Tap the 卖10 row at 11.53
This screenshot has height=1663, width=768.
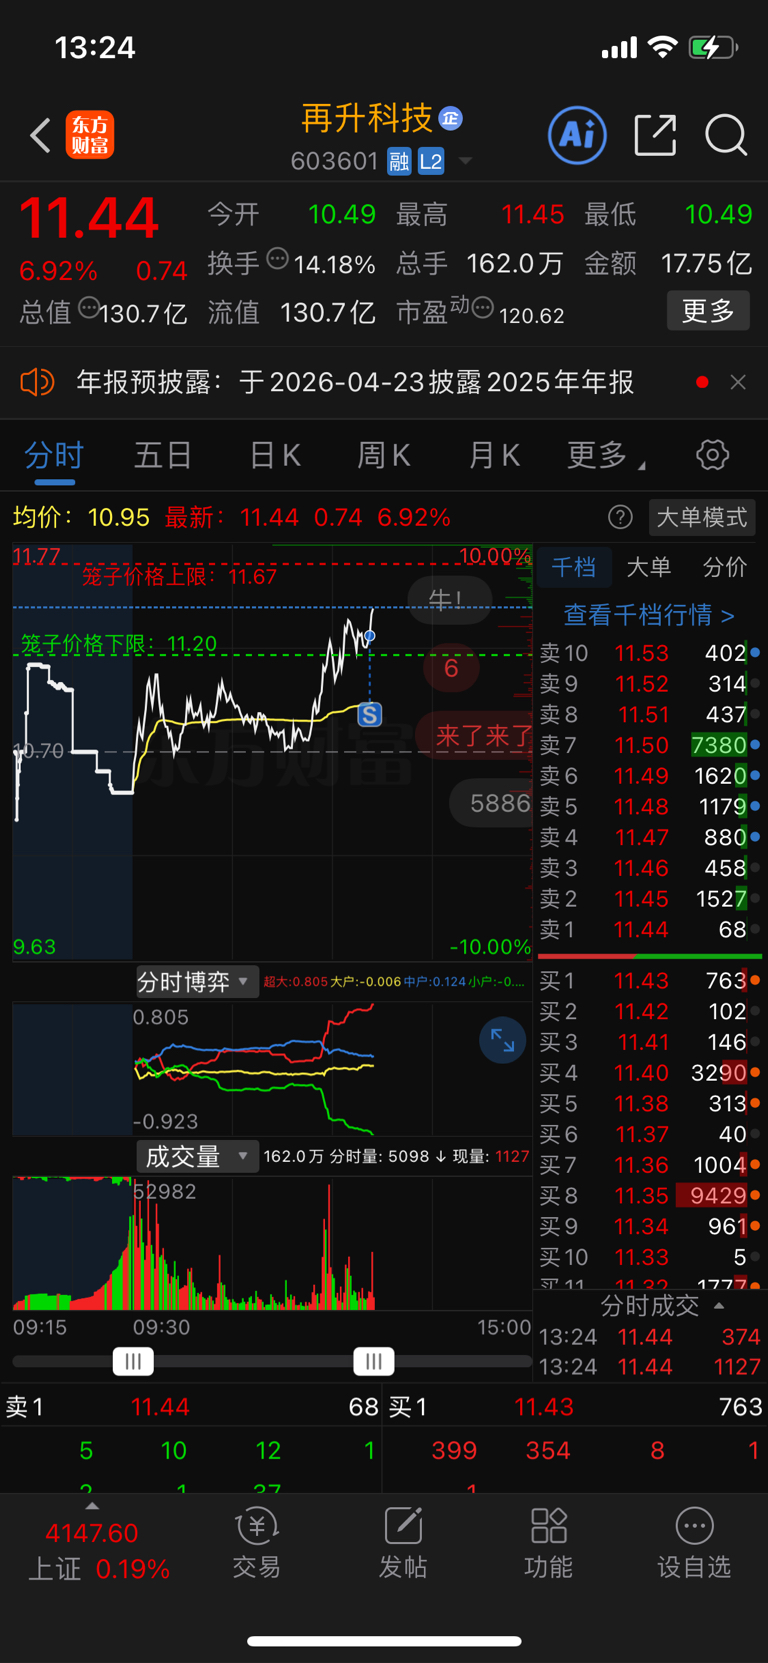pyautogui.click(x=650, y=653)
